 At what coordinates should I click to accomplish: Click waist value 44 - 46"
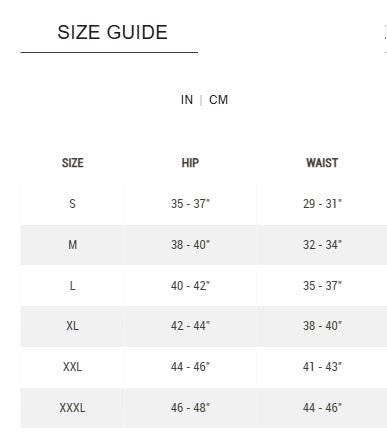tap(322, 408)
